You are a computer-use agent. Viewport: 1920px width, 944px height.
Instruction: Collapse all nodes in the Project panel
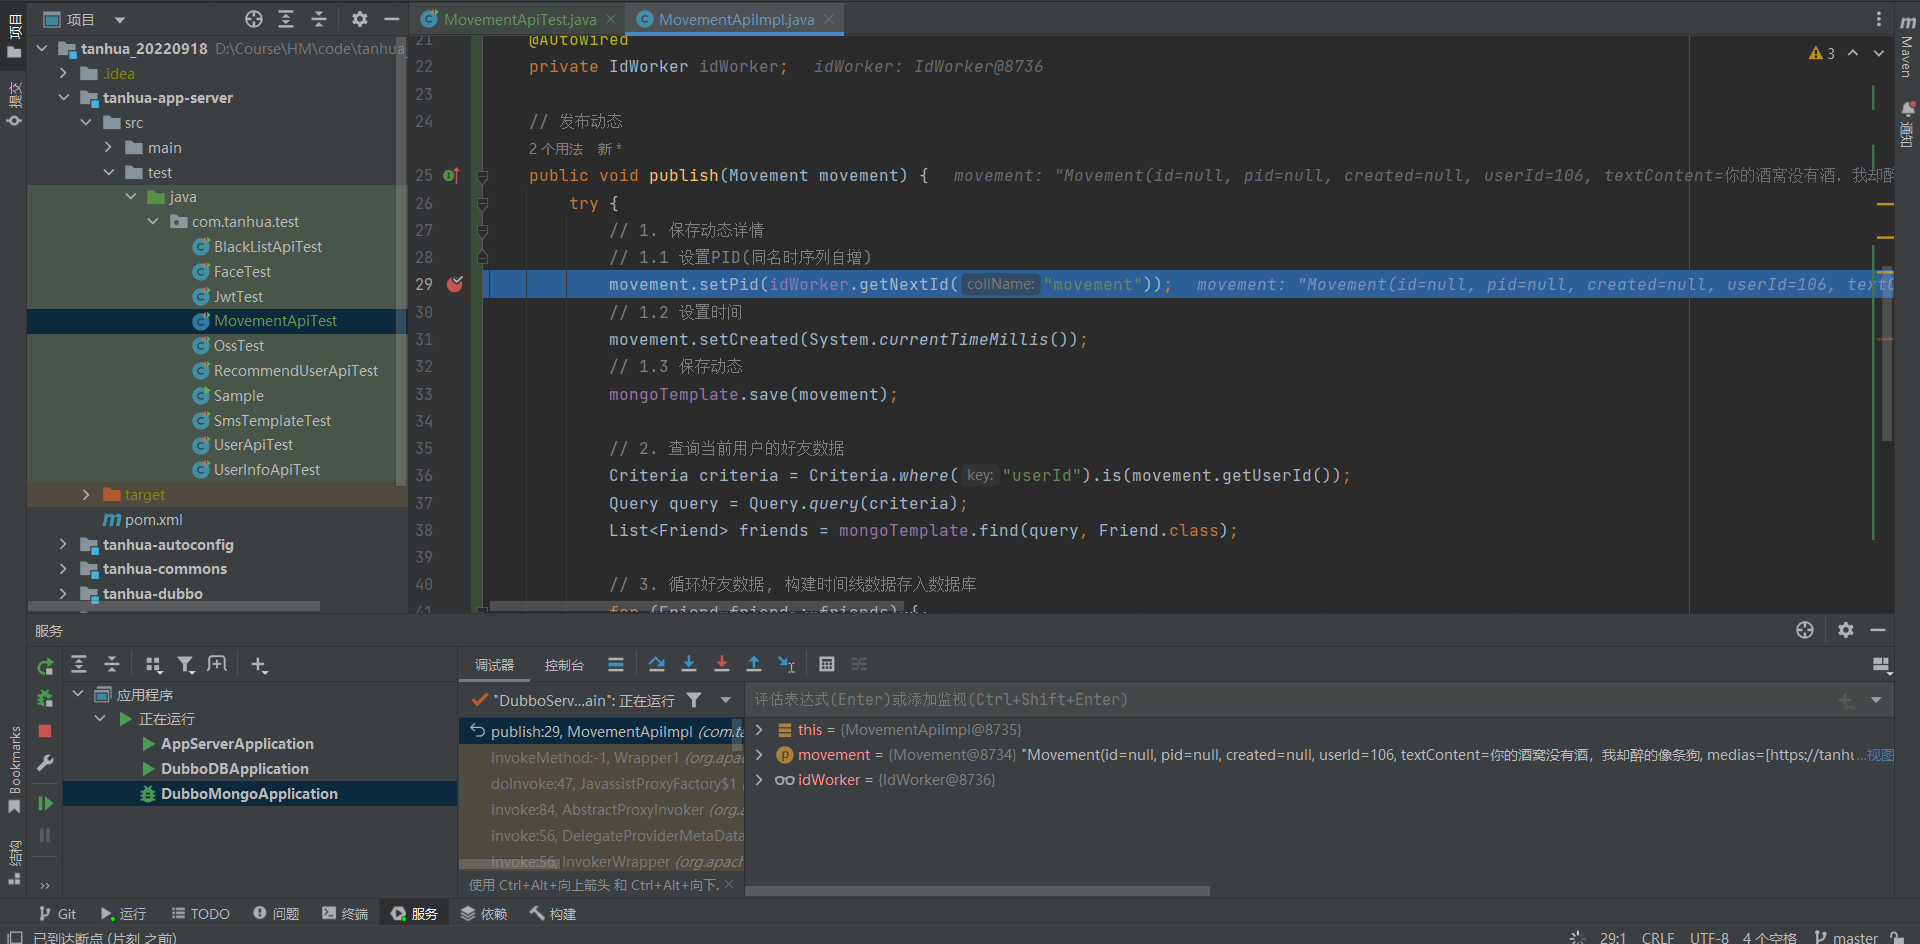click(319, 19)
